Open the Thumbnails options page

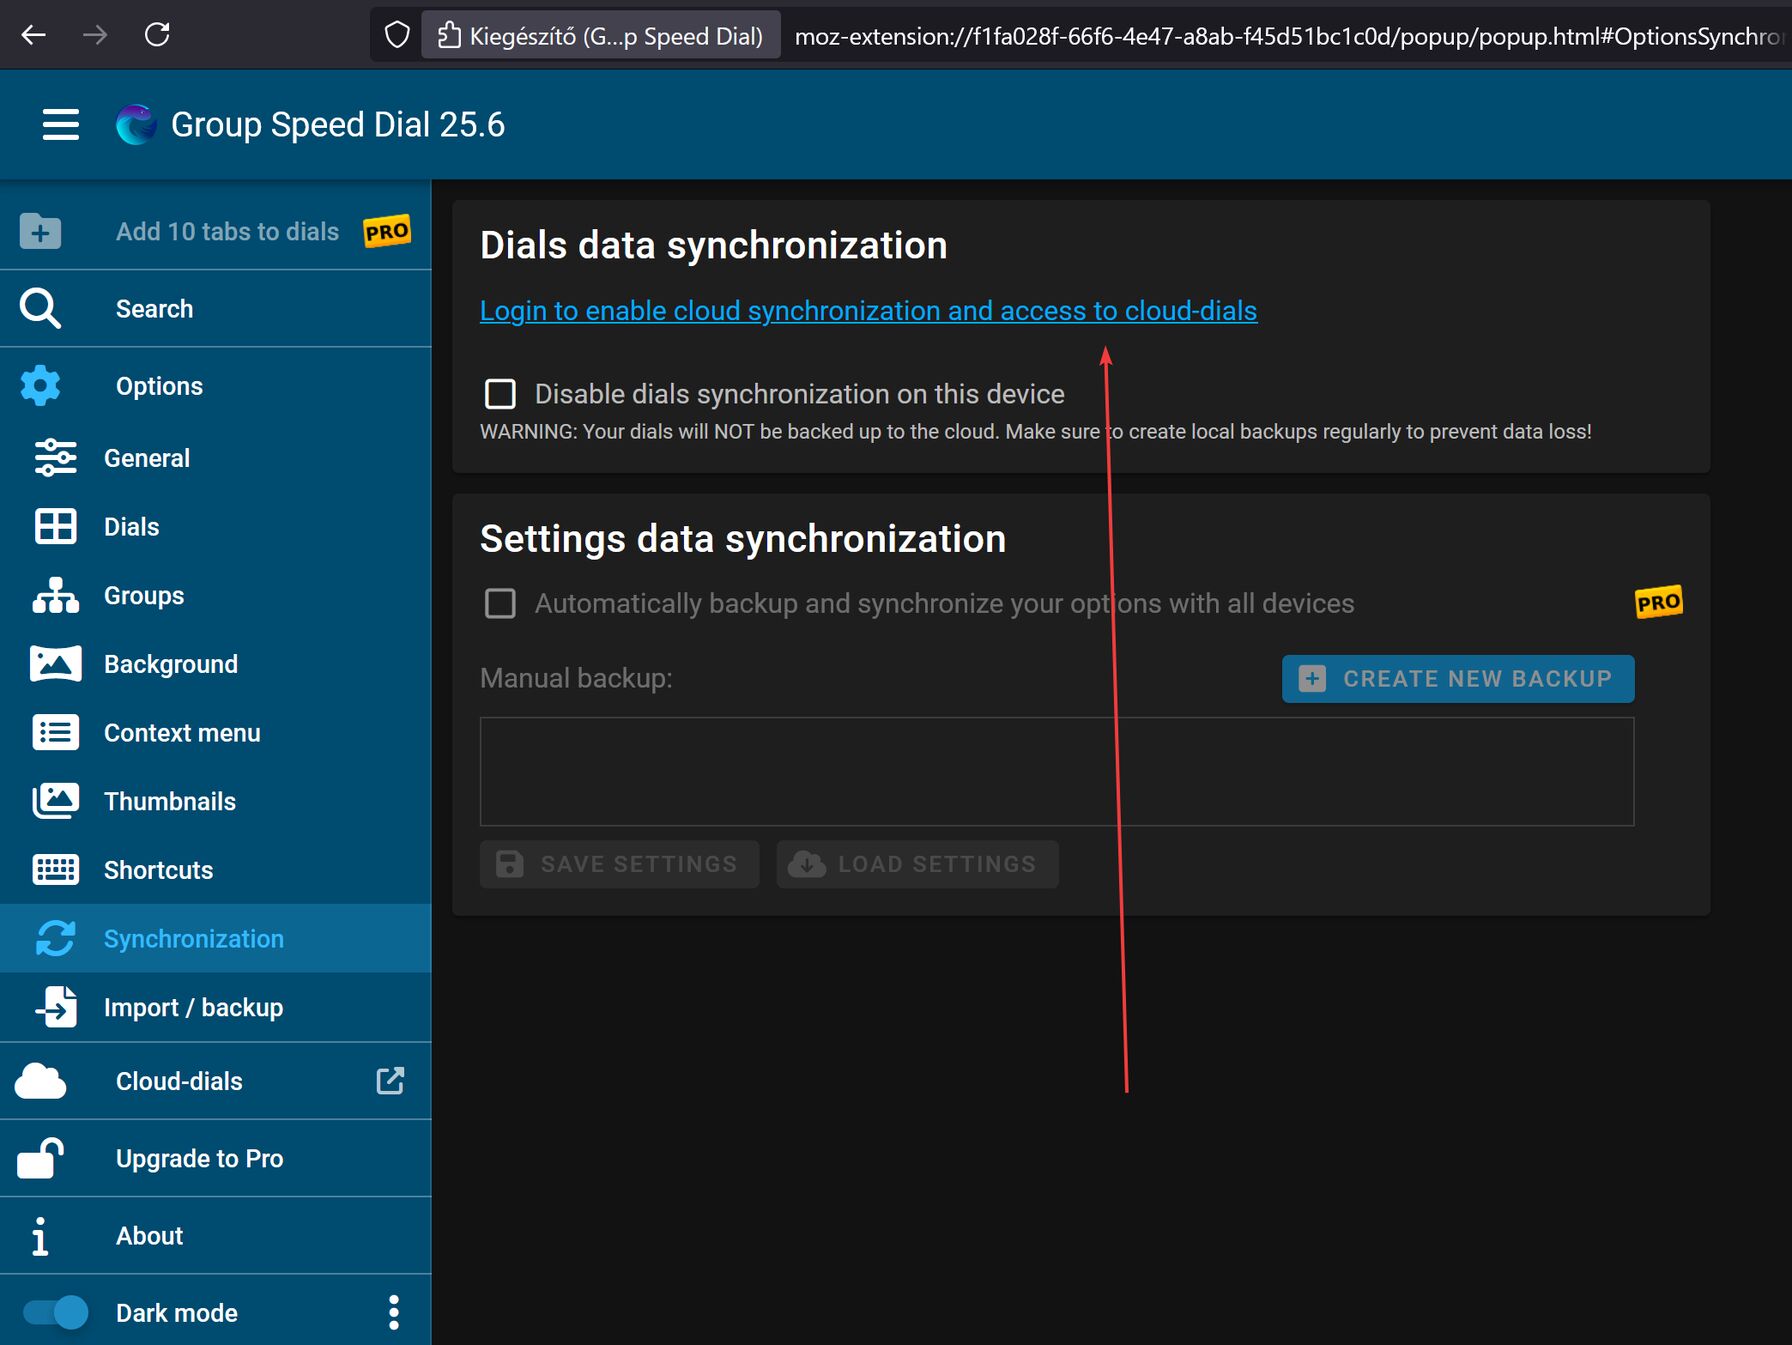[x=215, y=801]
